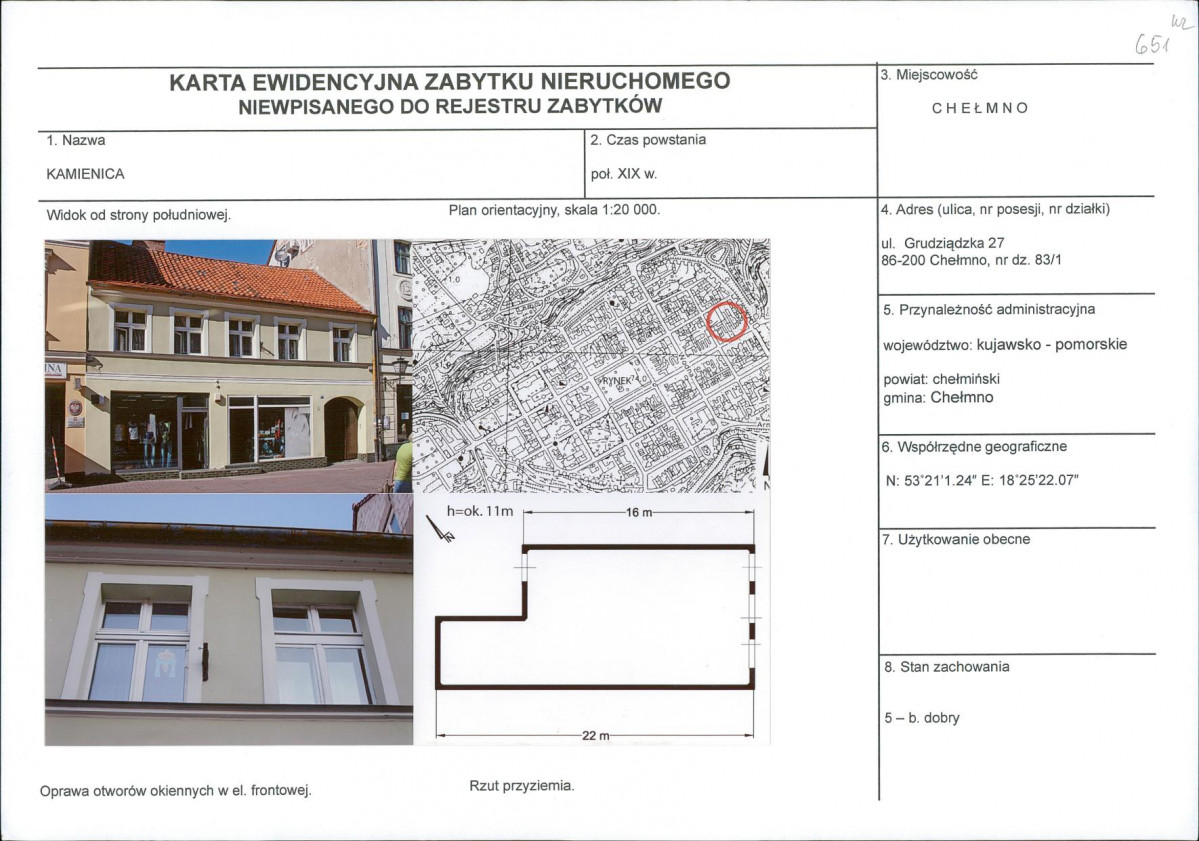Screen dimensions: 1199x841
Task: Select the '8. Stan zachowania' label
Action: click(x=947, y=667)
